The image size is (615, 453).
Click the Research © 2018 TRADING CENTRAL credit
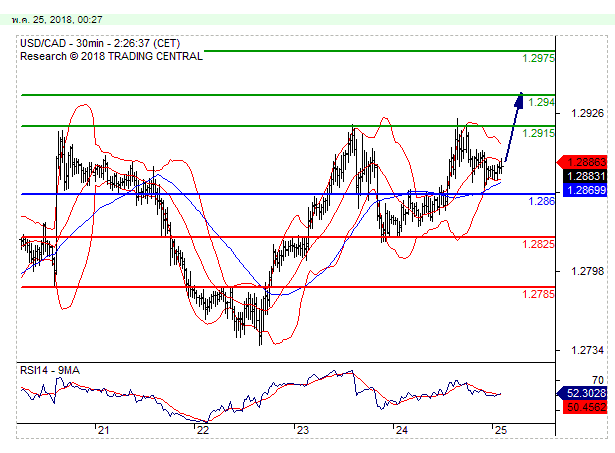pos(111,56)
